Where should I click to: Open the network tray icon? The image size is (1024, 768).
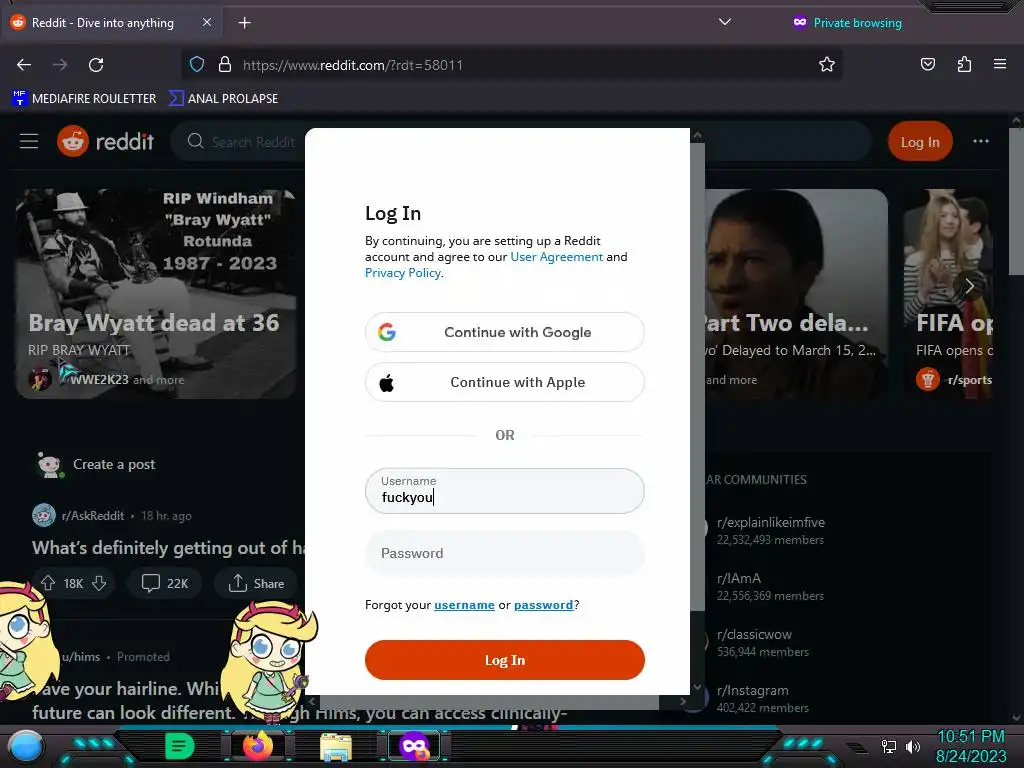[888, 746]
